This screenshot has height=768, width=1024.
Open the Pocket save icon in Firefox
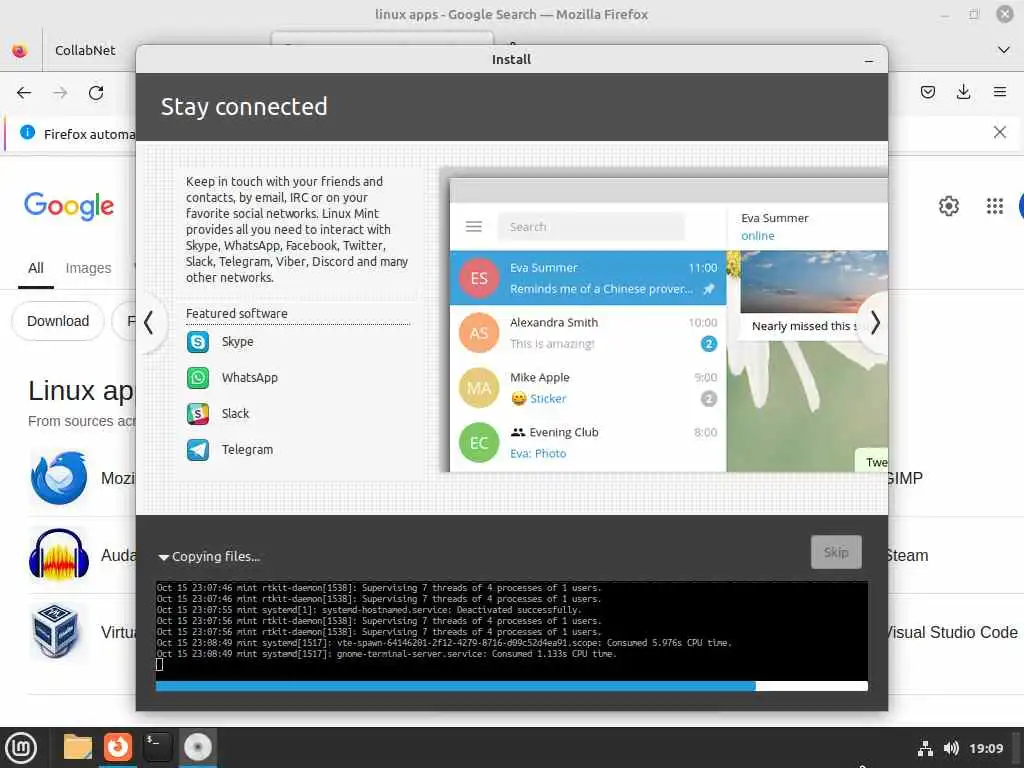927,92
